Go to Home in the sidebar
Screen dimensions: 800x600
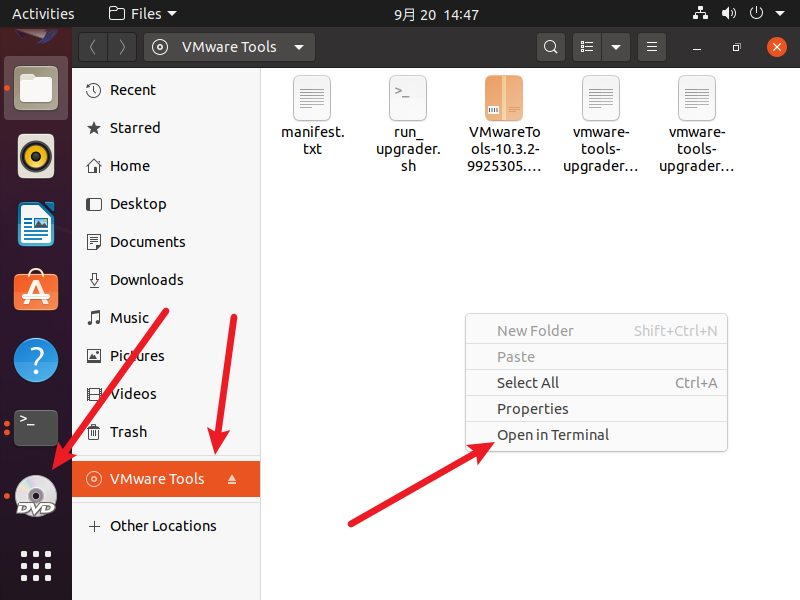[x=166, y=166]
